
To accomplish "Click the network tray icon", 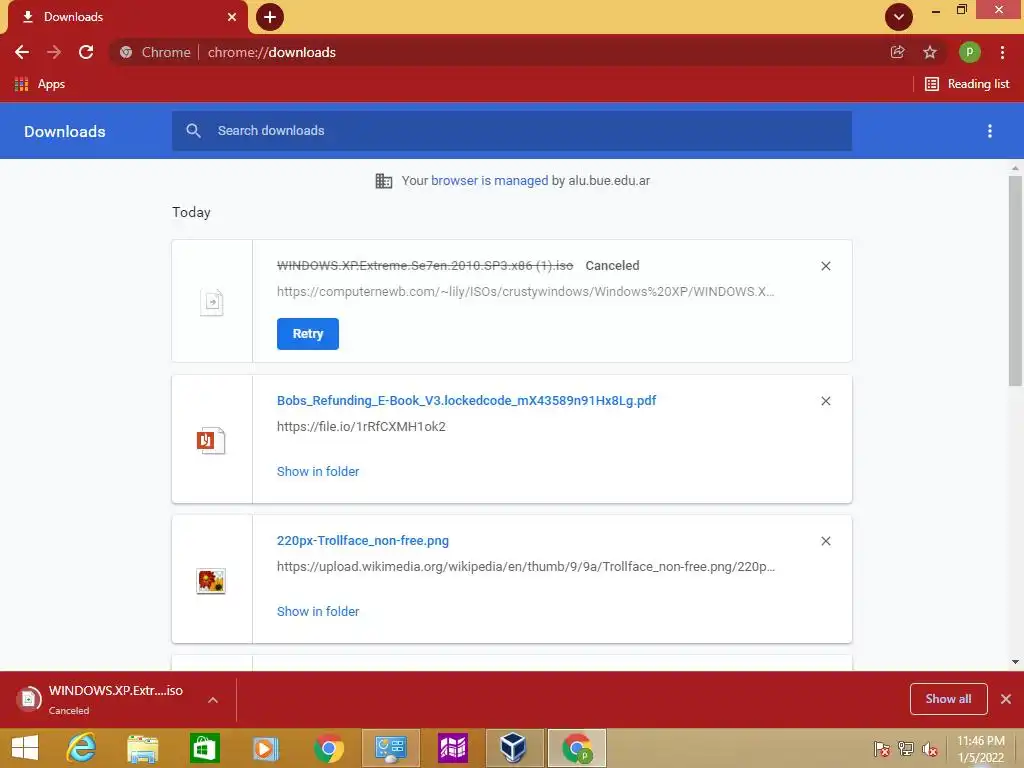I will tap(906, 749).
